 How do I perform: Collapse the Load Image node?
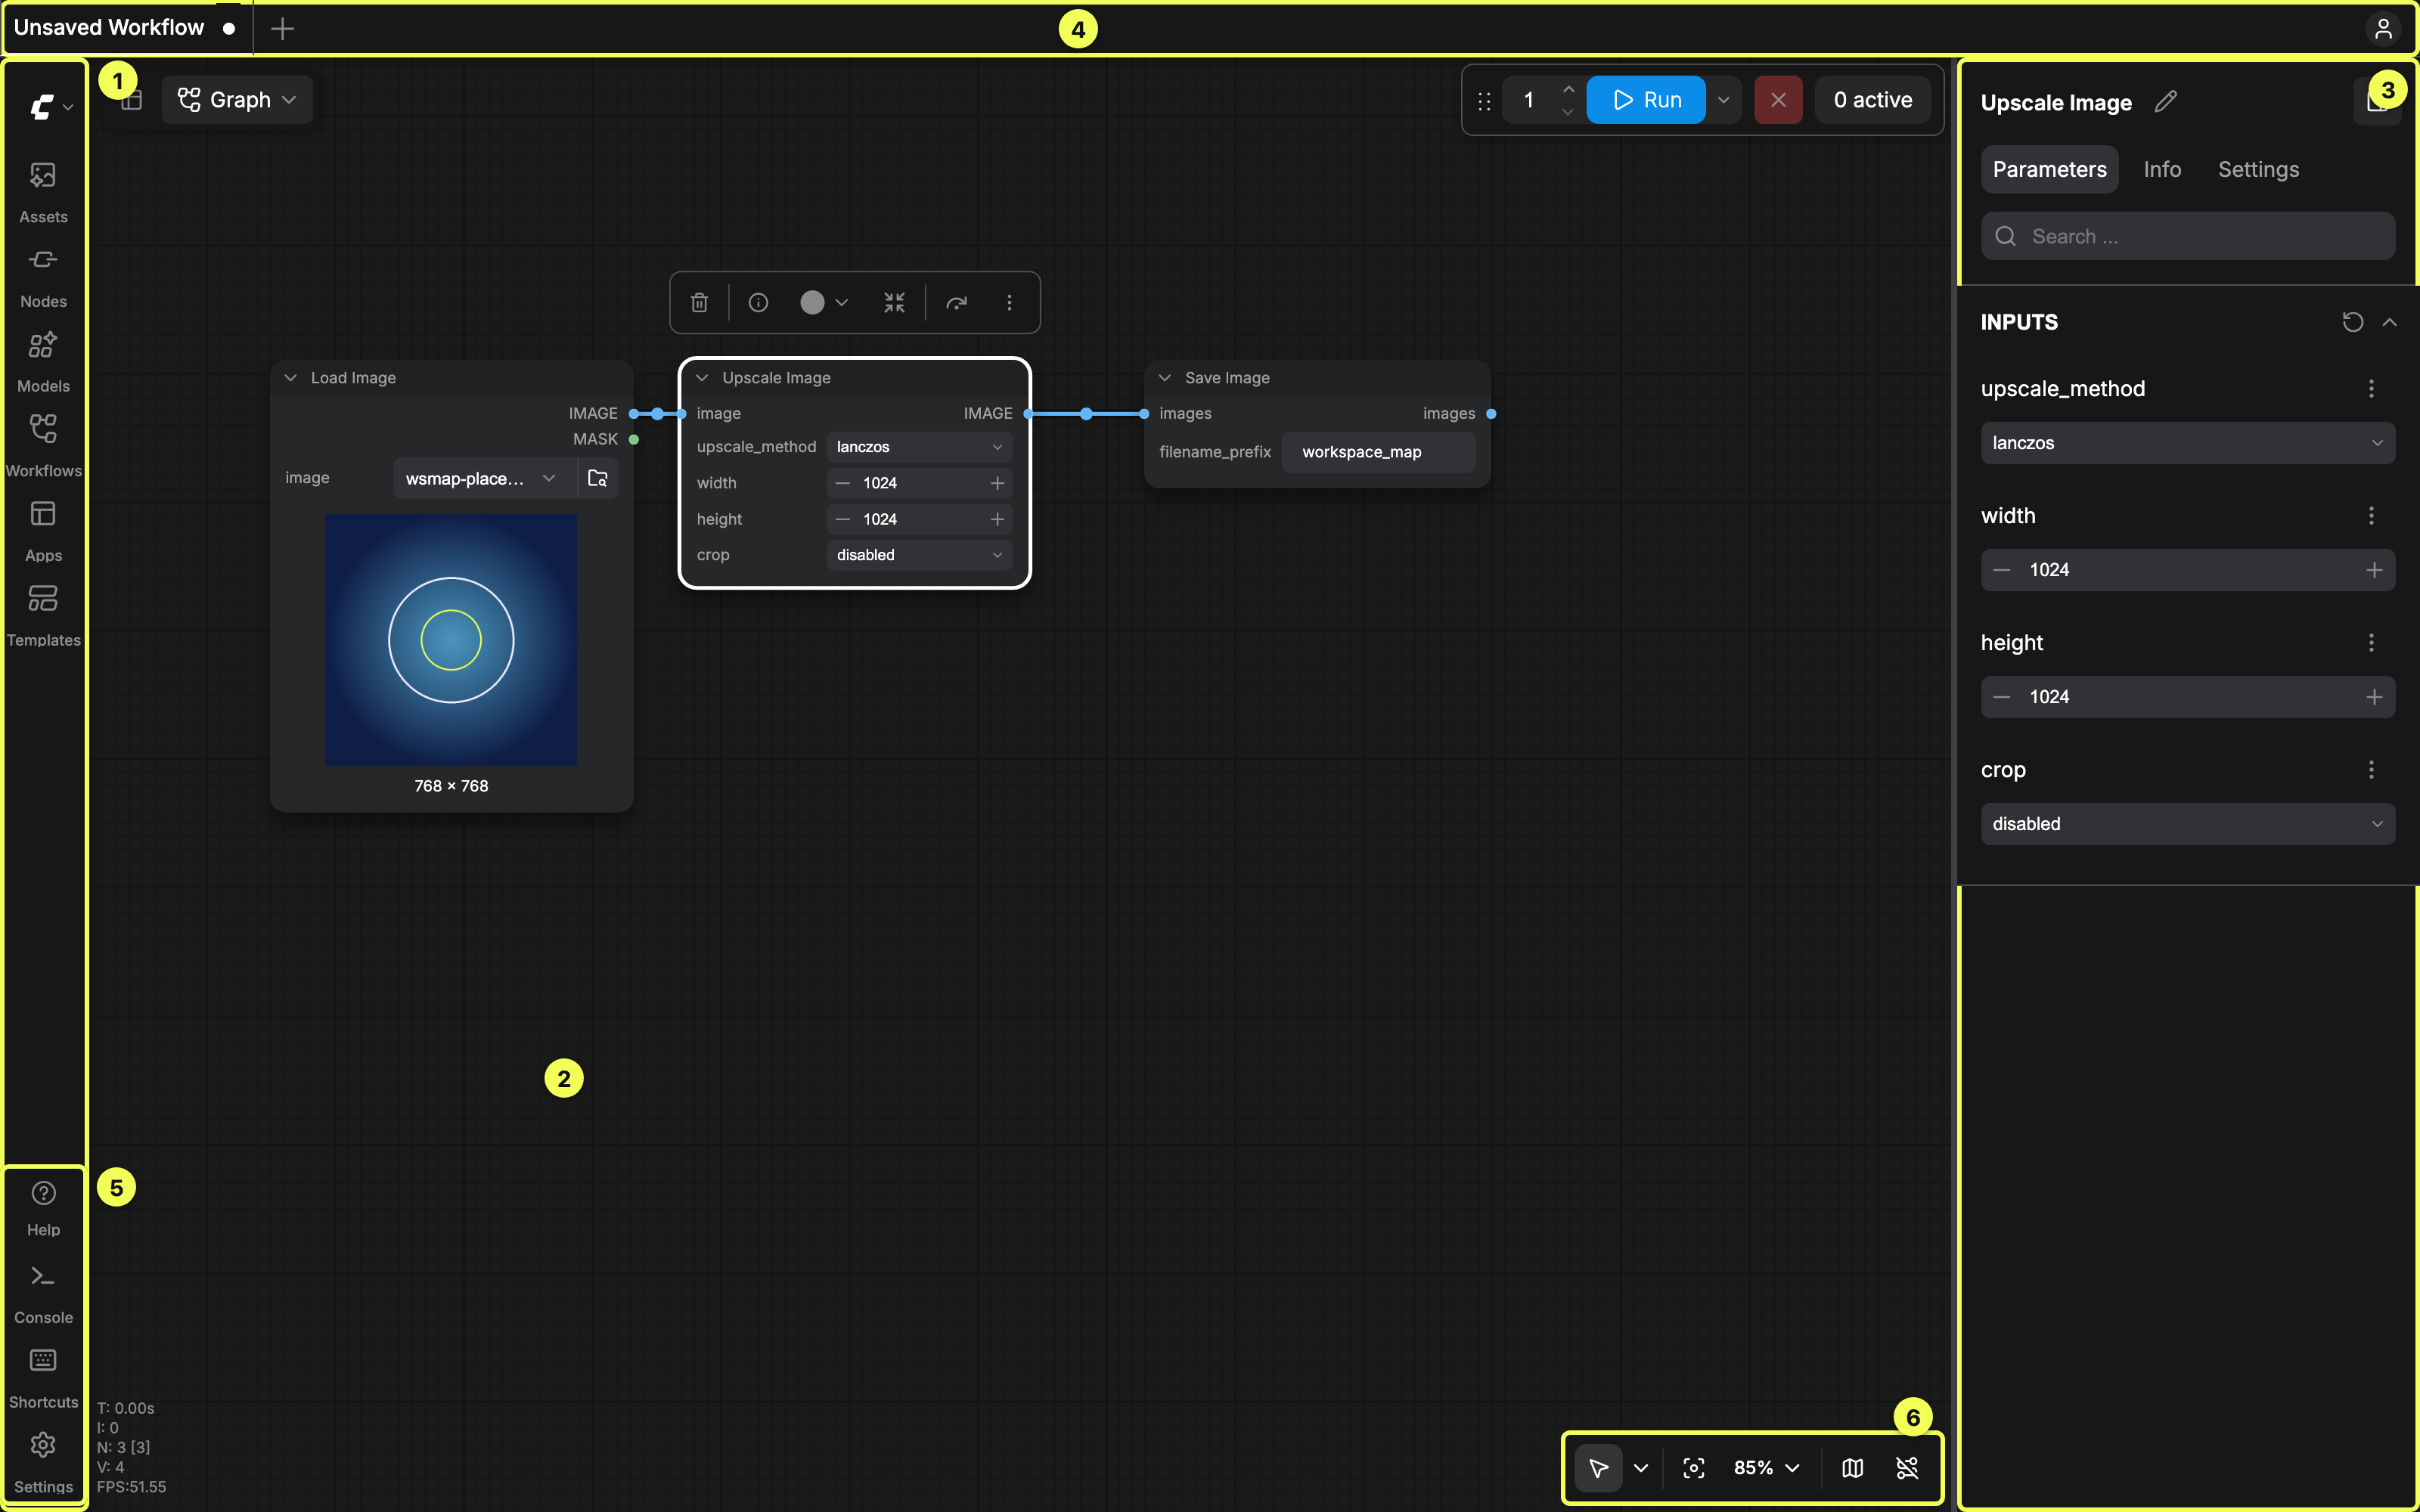pyautogui.click(x=291, y=378)
